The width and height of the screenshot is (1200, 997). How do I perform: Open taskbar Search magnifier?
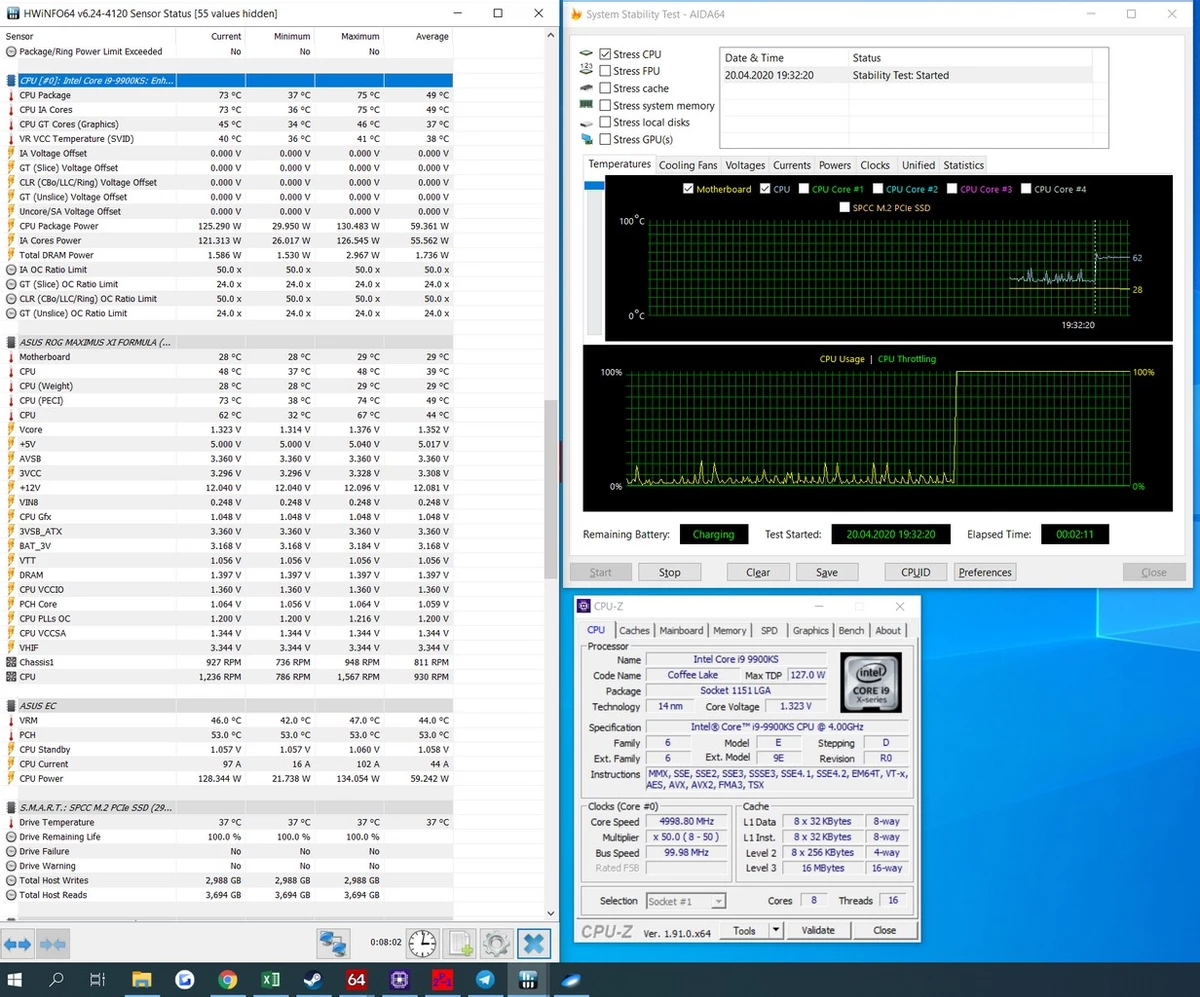[57, 980]
